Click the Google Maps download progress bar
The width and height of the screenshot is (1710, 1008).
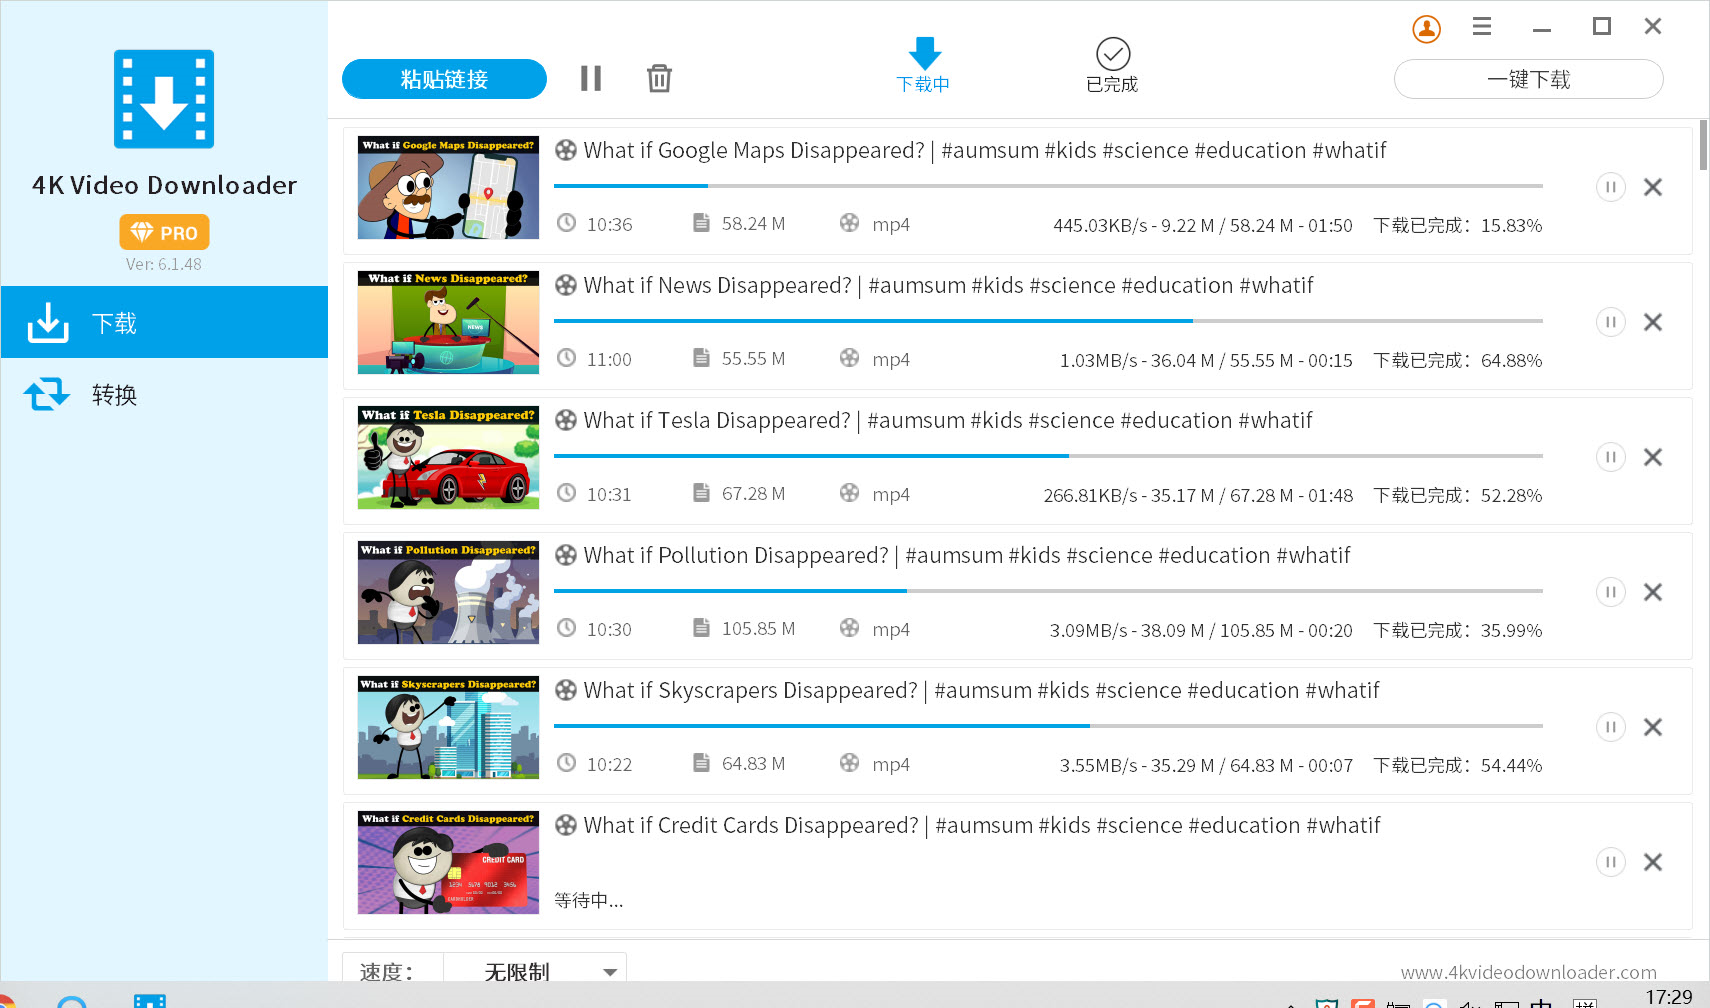(x=1048, y=186)
